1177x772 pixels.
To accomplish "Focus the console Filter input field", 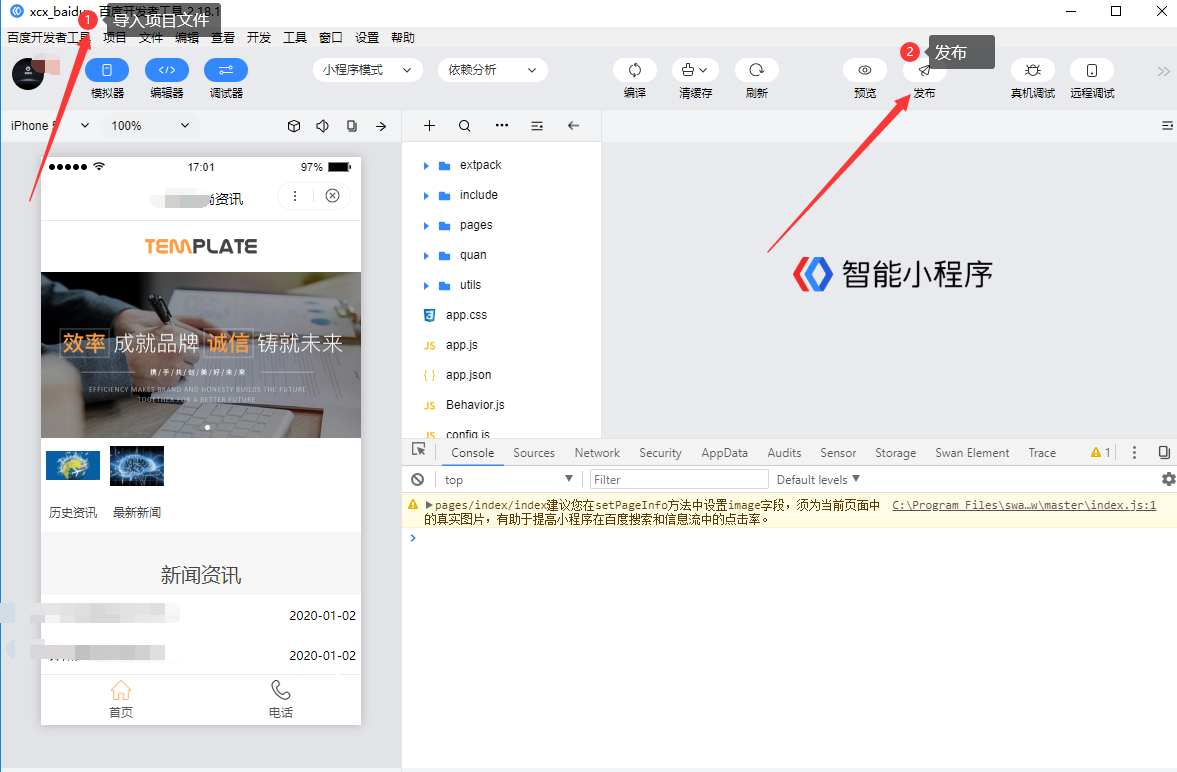I will 679,479.
